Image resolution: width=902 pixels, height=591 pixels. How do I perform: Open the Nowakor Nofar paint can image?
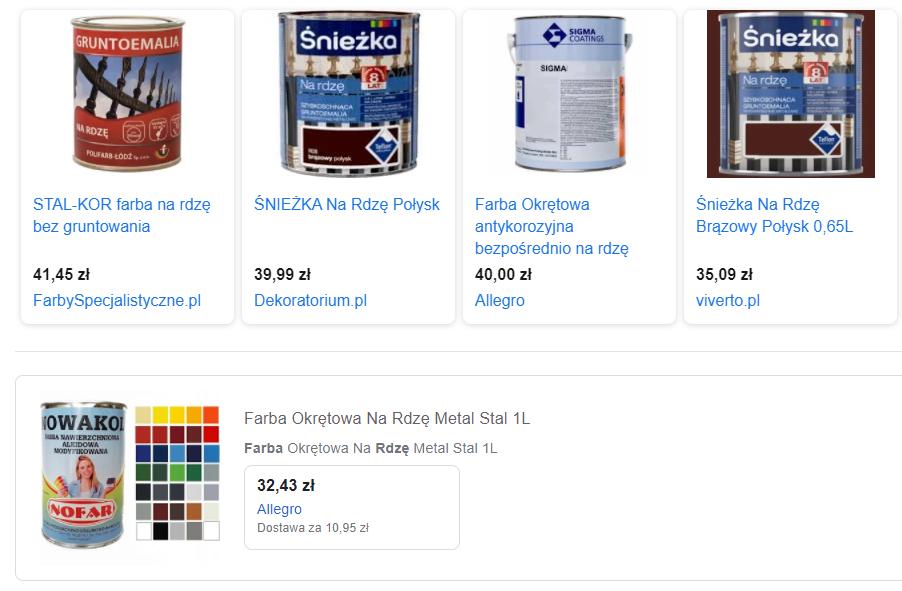(x=83, y=474)
